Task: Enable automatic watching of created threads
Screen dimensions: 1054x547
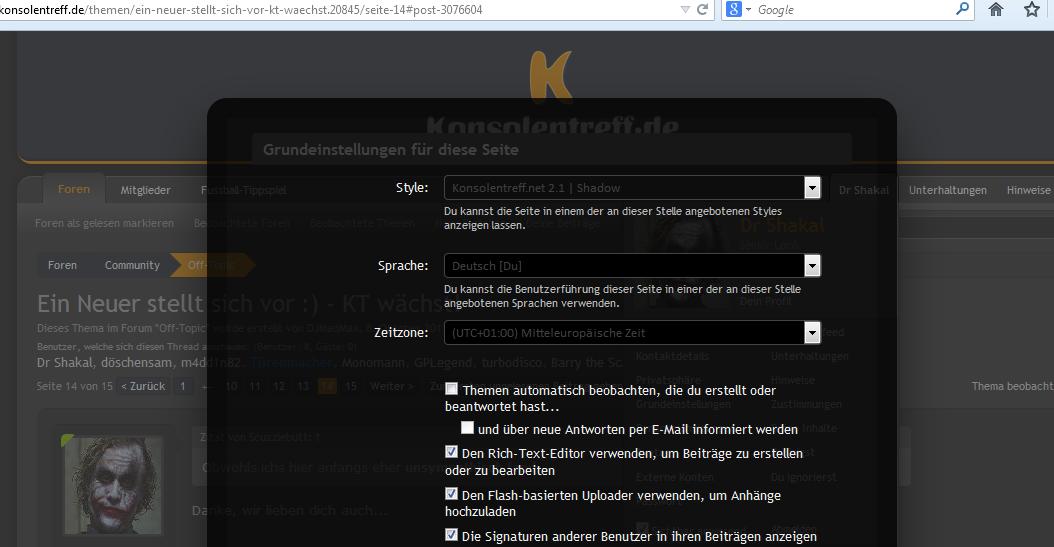Action: click(452, 389)
